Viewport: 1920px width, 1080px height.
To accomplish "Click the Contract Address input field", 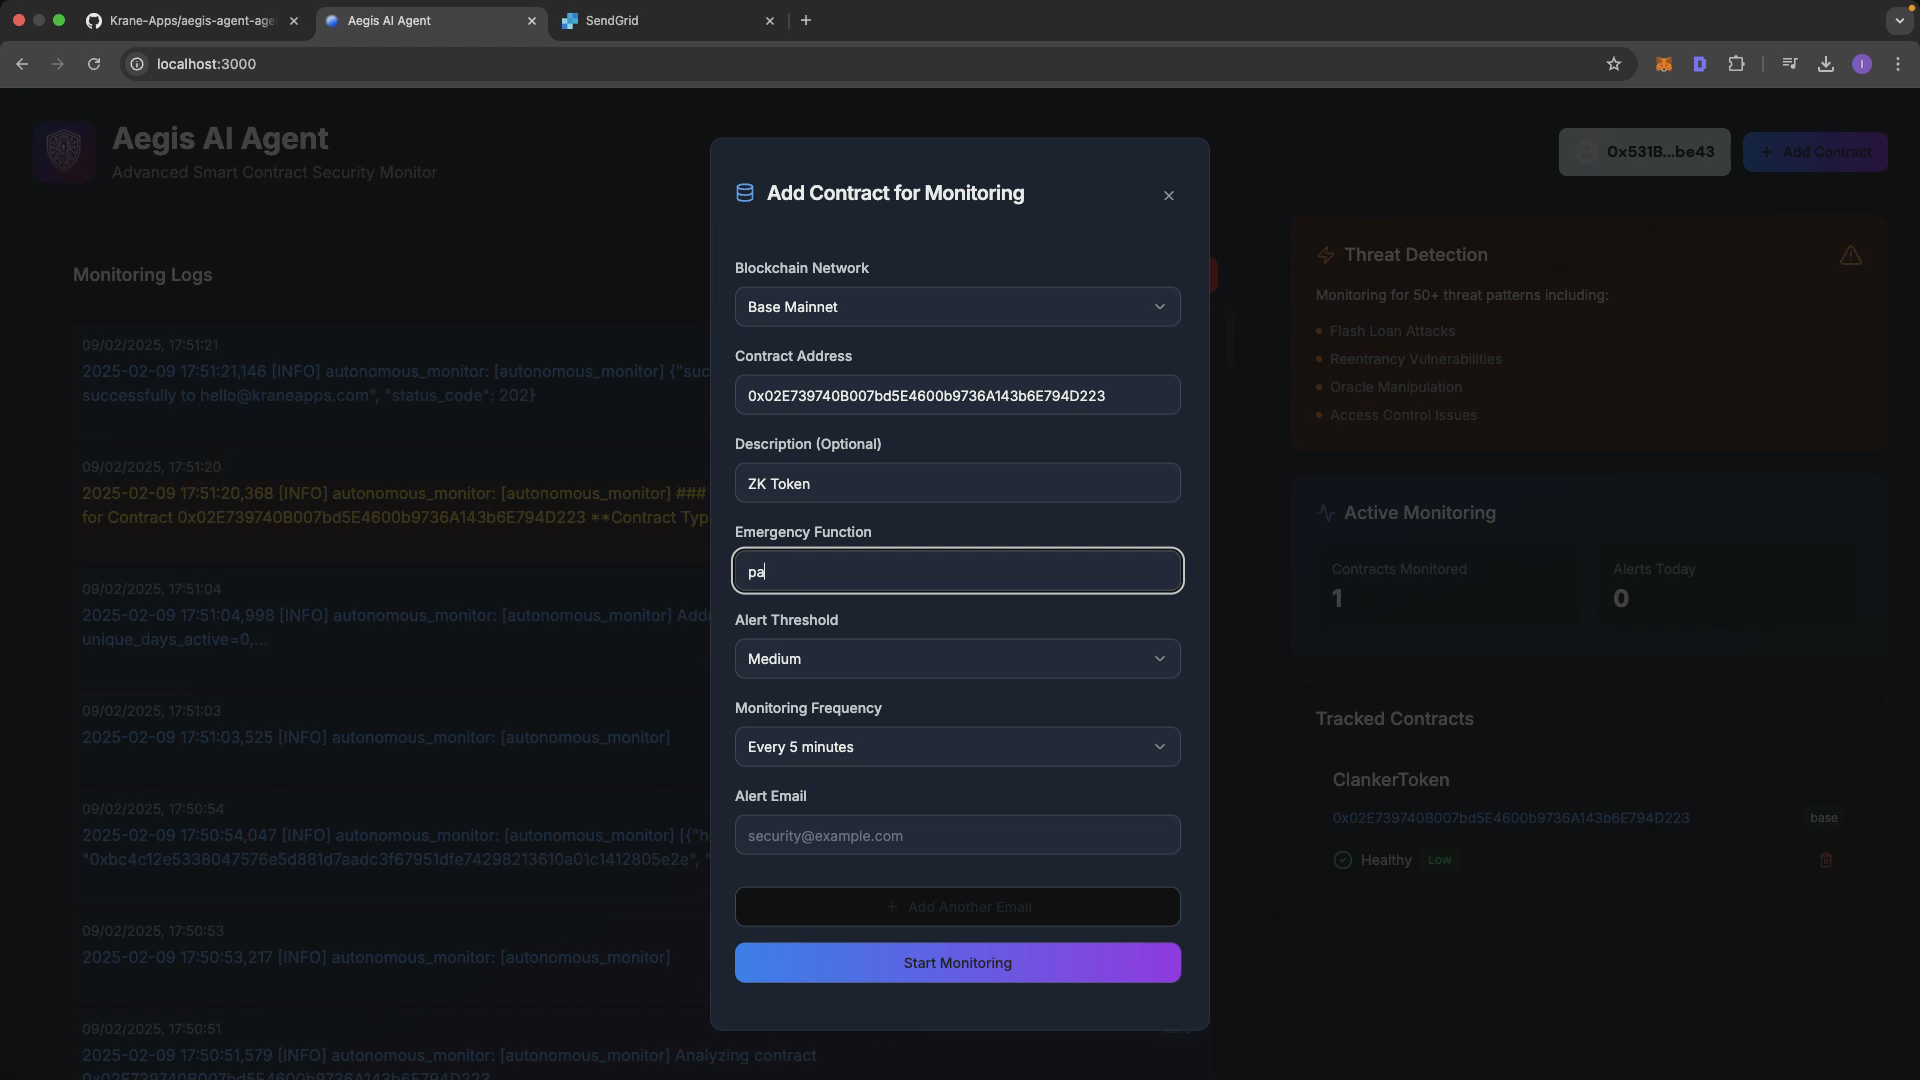I will pyautogui.click(x=957, y=395).
